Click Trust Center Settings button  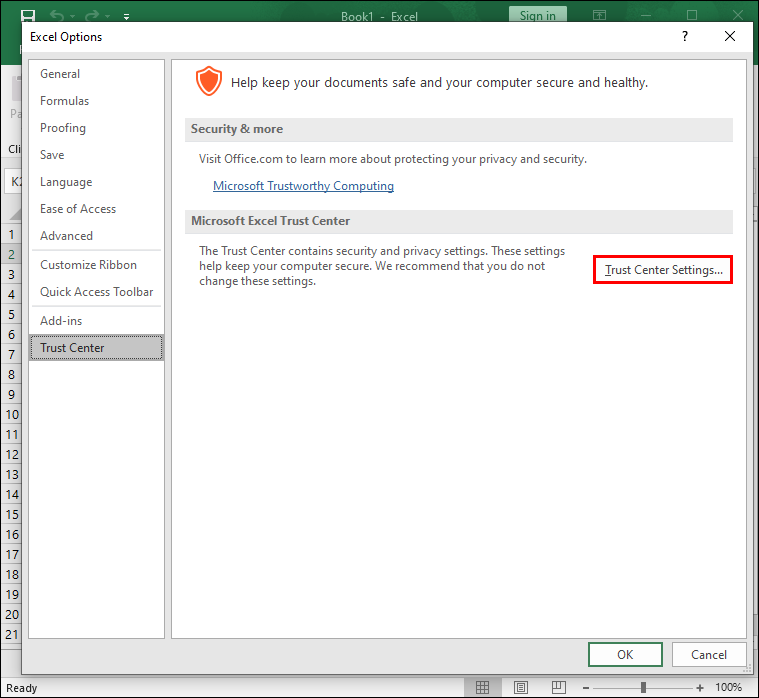(663, 270)
